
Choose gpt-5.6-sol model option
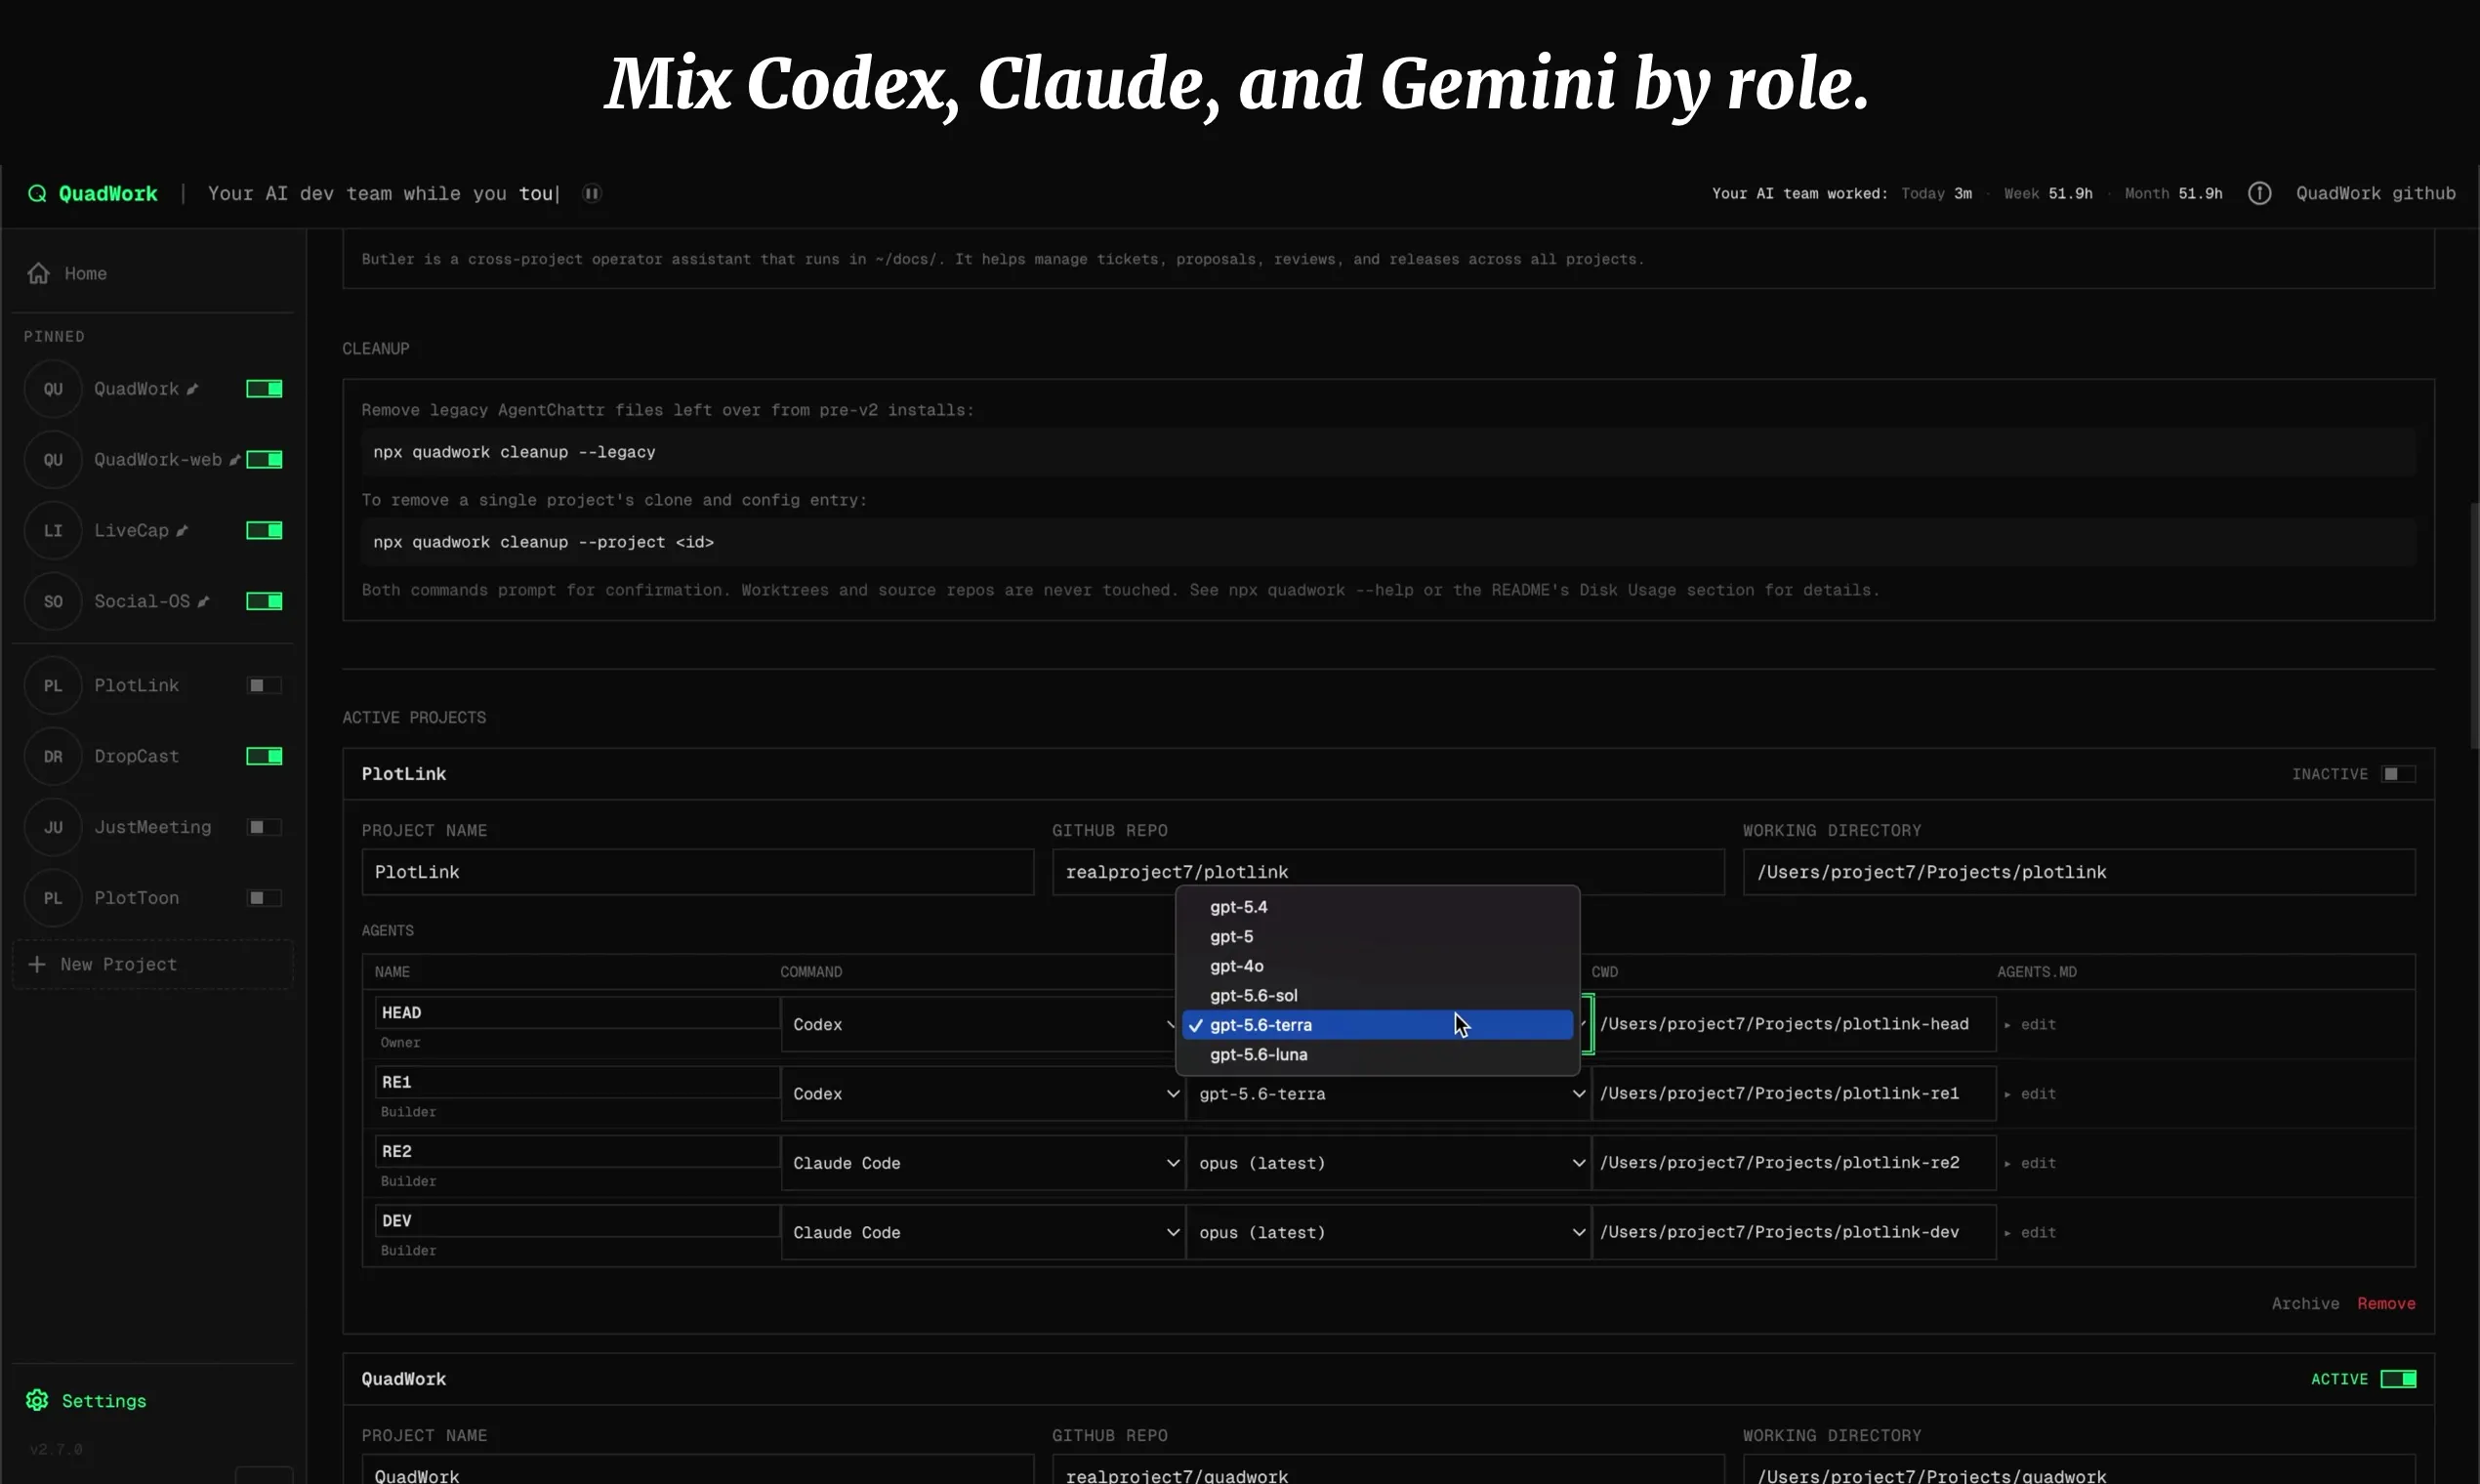point(1377,996)
